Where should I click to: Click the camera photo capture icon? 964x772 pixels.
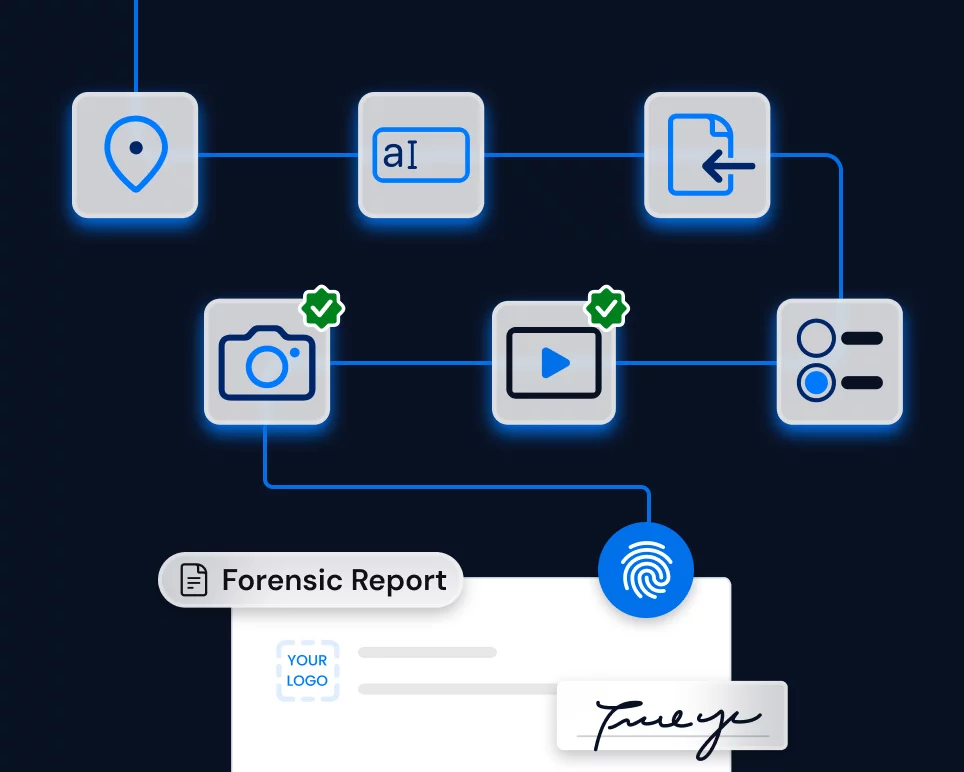coord(267,362)
